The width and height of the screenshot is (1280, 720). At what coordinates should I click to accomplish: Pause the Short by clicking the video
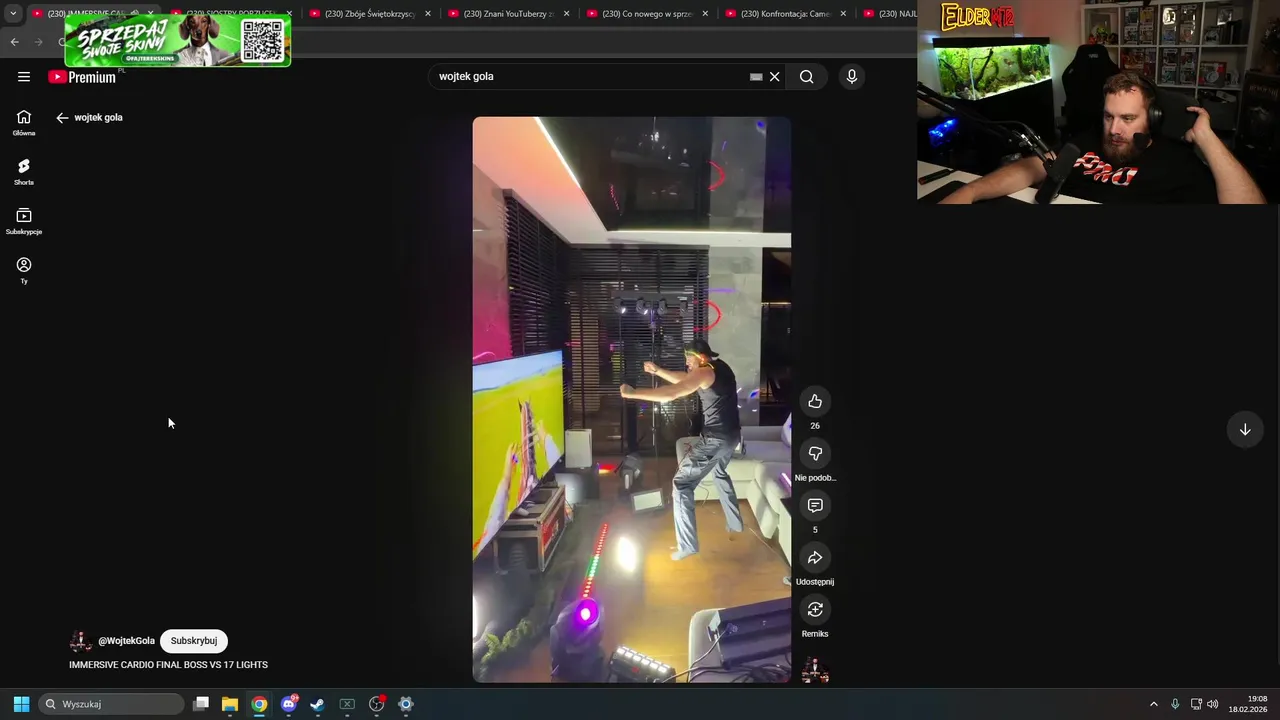coord(632,400)
